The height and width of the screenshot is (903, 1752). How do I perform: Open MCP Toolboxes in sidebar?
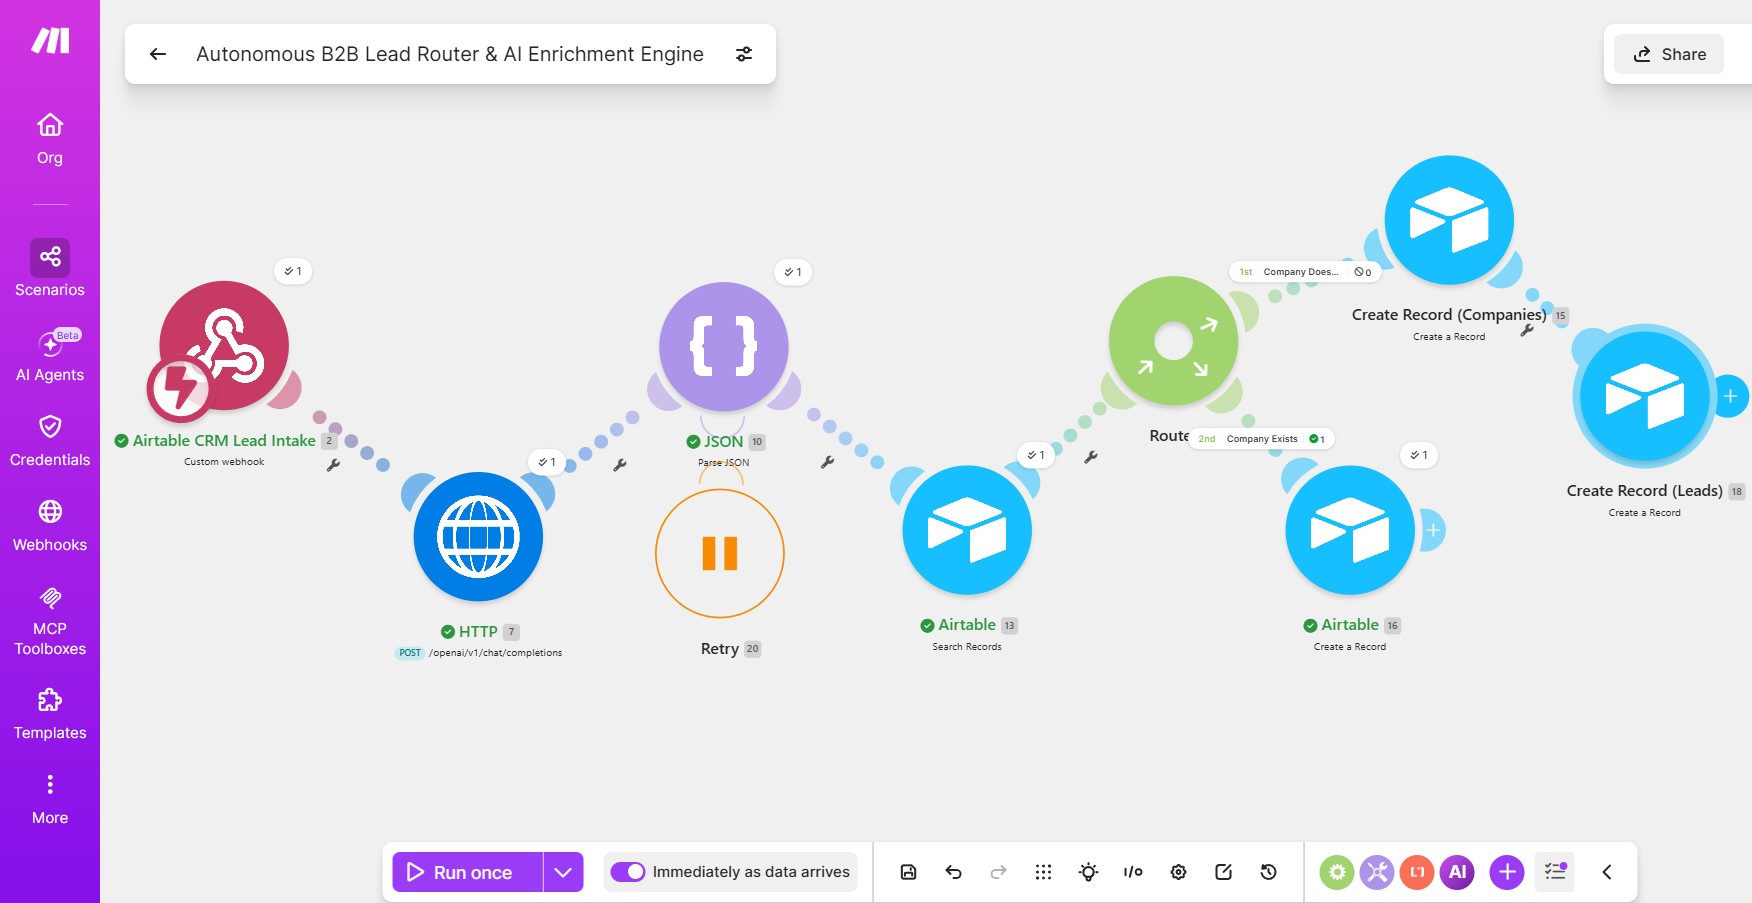[x=50, y=621]
